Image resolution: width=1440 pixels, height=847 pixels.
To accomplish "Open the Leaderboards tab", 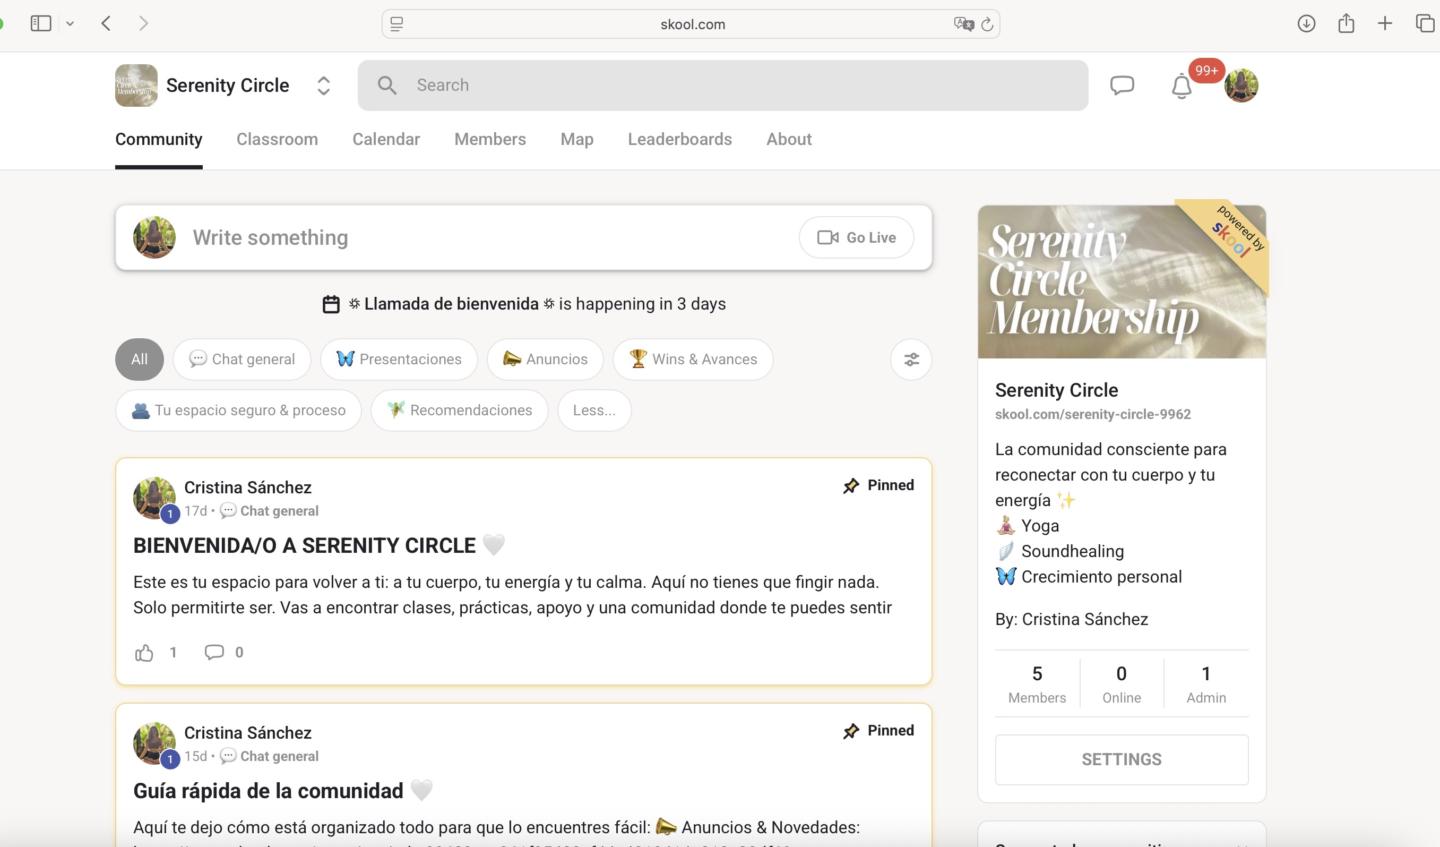I will click(680, 139).
